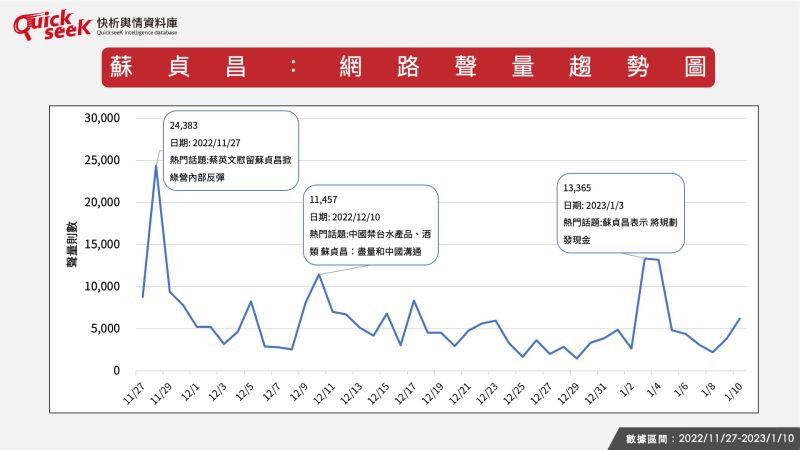Click the x-axis date label 12/25
Screen dimensions: 800x450
coord(513,393)
